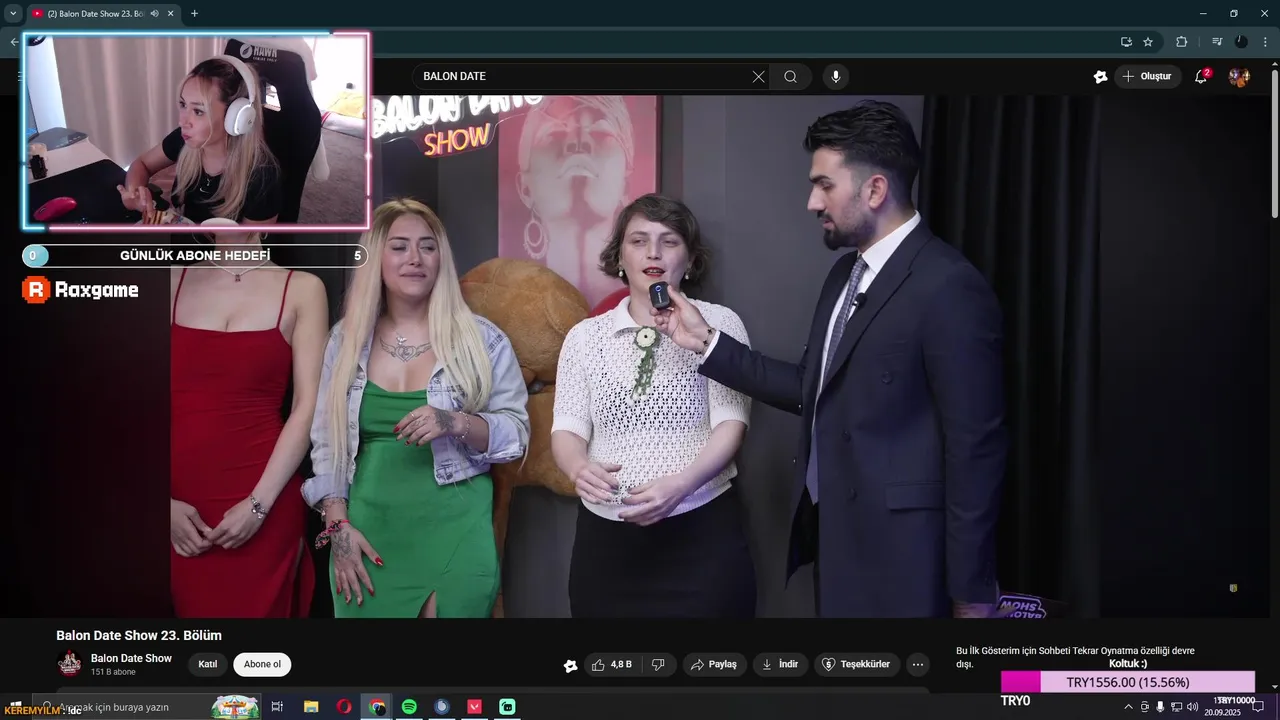Show hidden system tray icons
The width and height of the screenshot is (1280, 720).
point(1129,707)
